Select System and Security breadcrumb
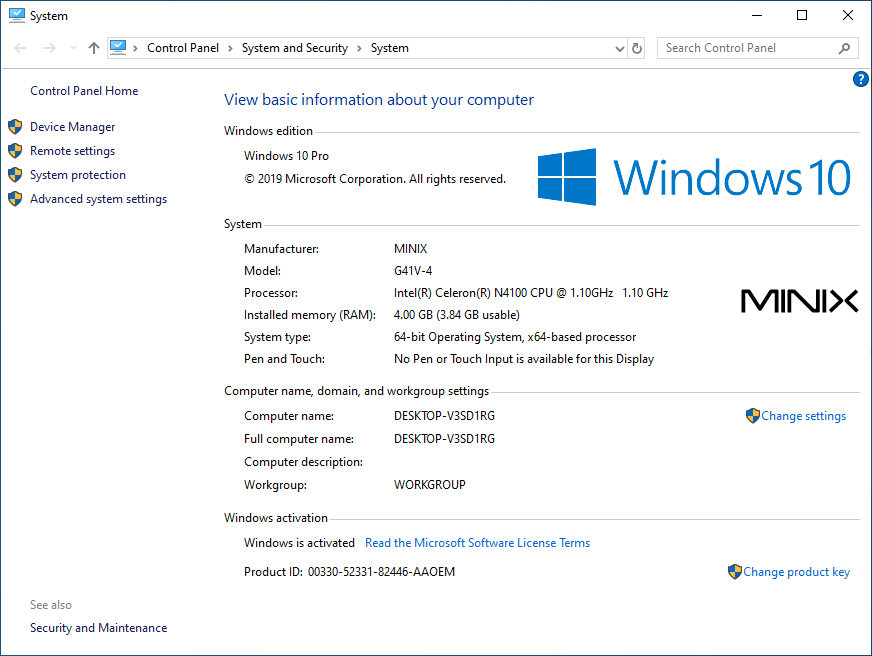 (295, 48)
